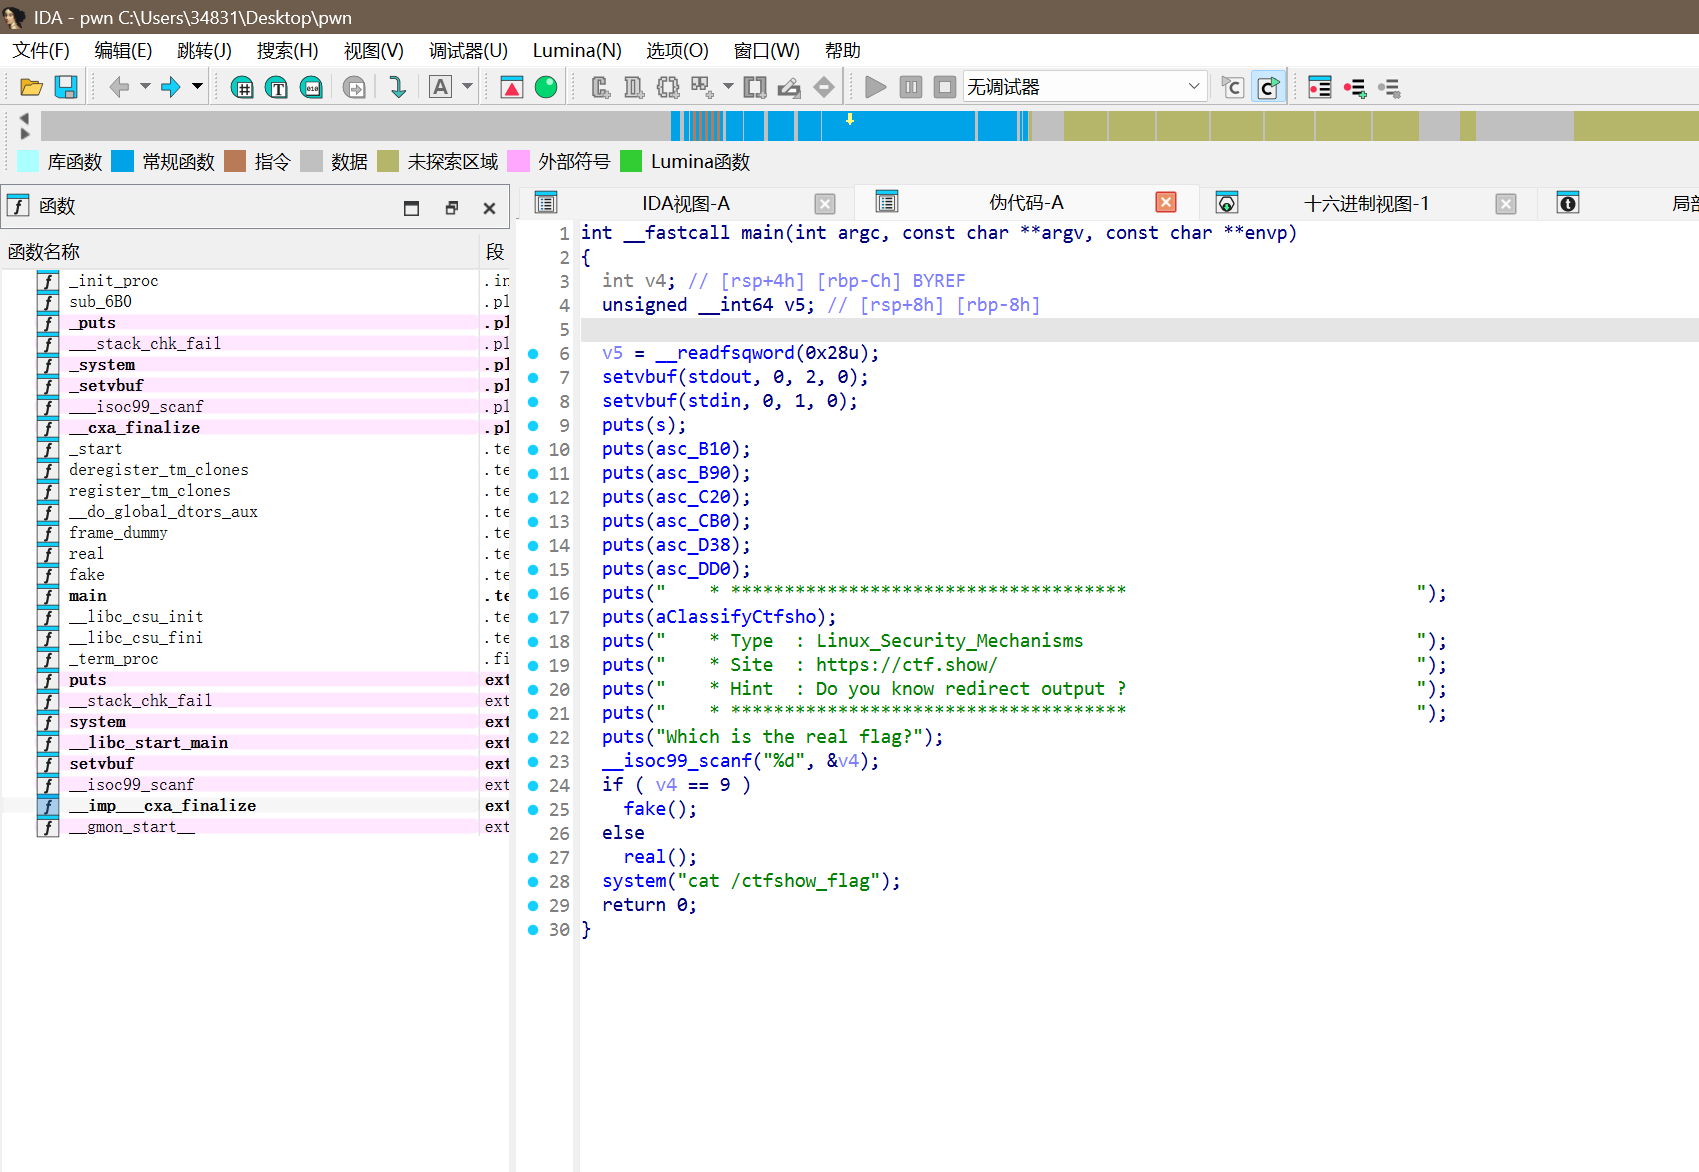The width and height of the screenshot is (1699, 1172).
Task: Expand dropdown beside the letter A icon
Action: pyautogui.click(x=467, y=87)
